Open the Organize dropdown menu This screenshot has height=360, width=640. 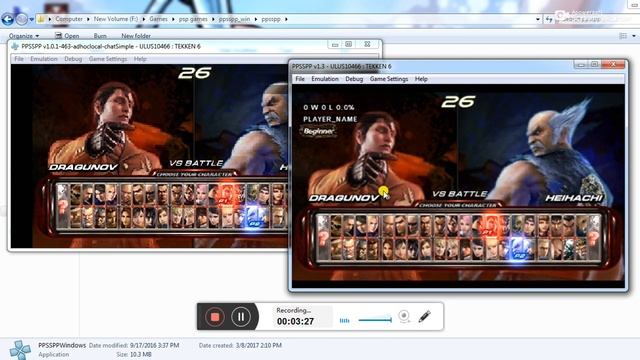[24, 36]
